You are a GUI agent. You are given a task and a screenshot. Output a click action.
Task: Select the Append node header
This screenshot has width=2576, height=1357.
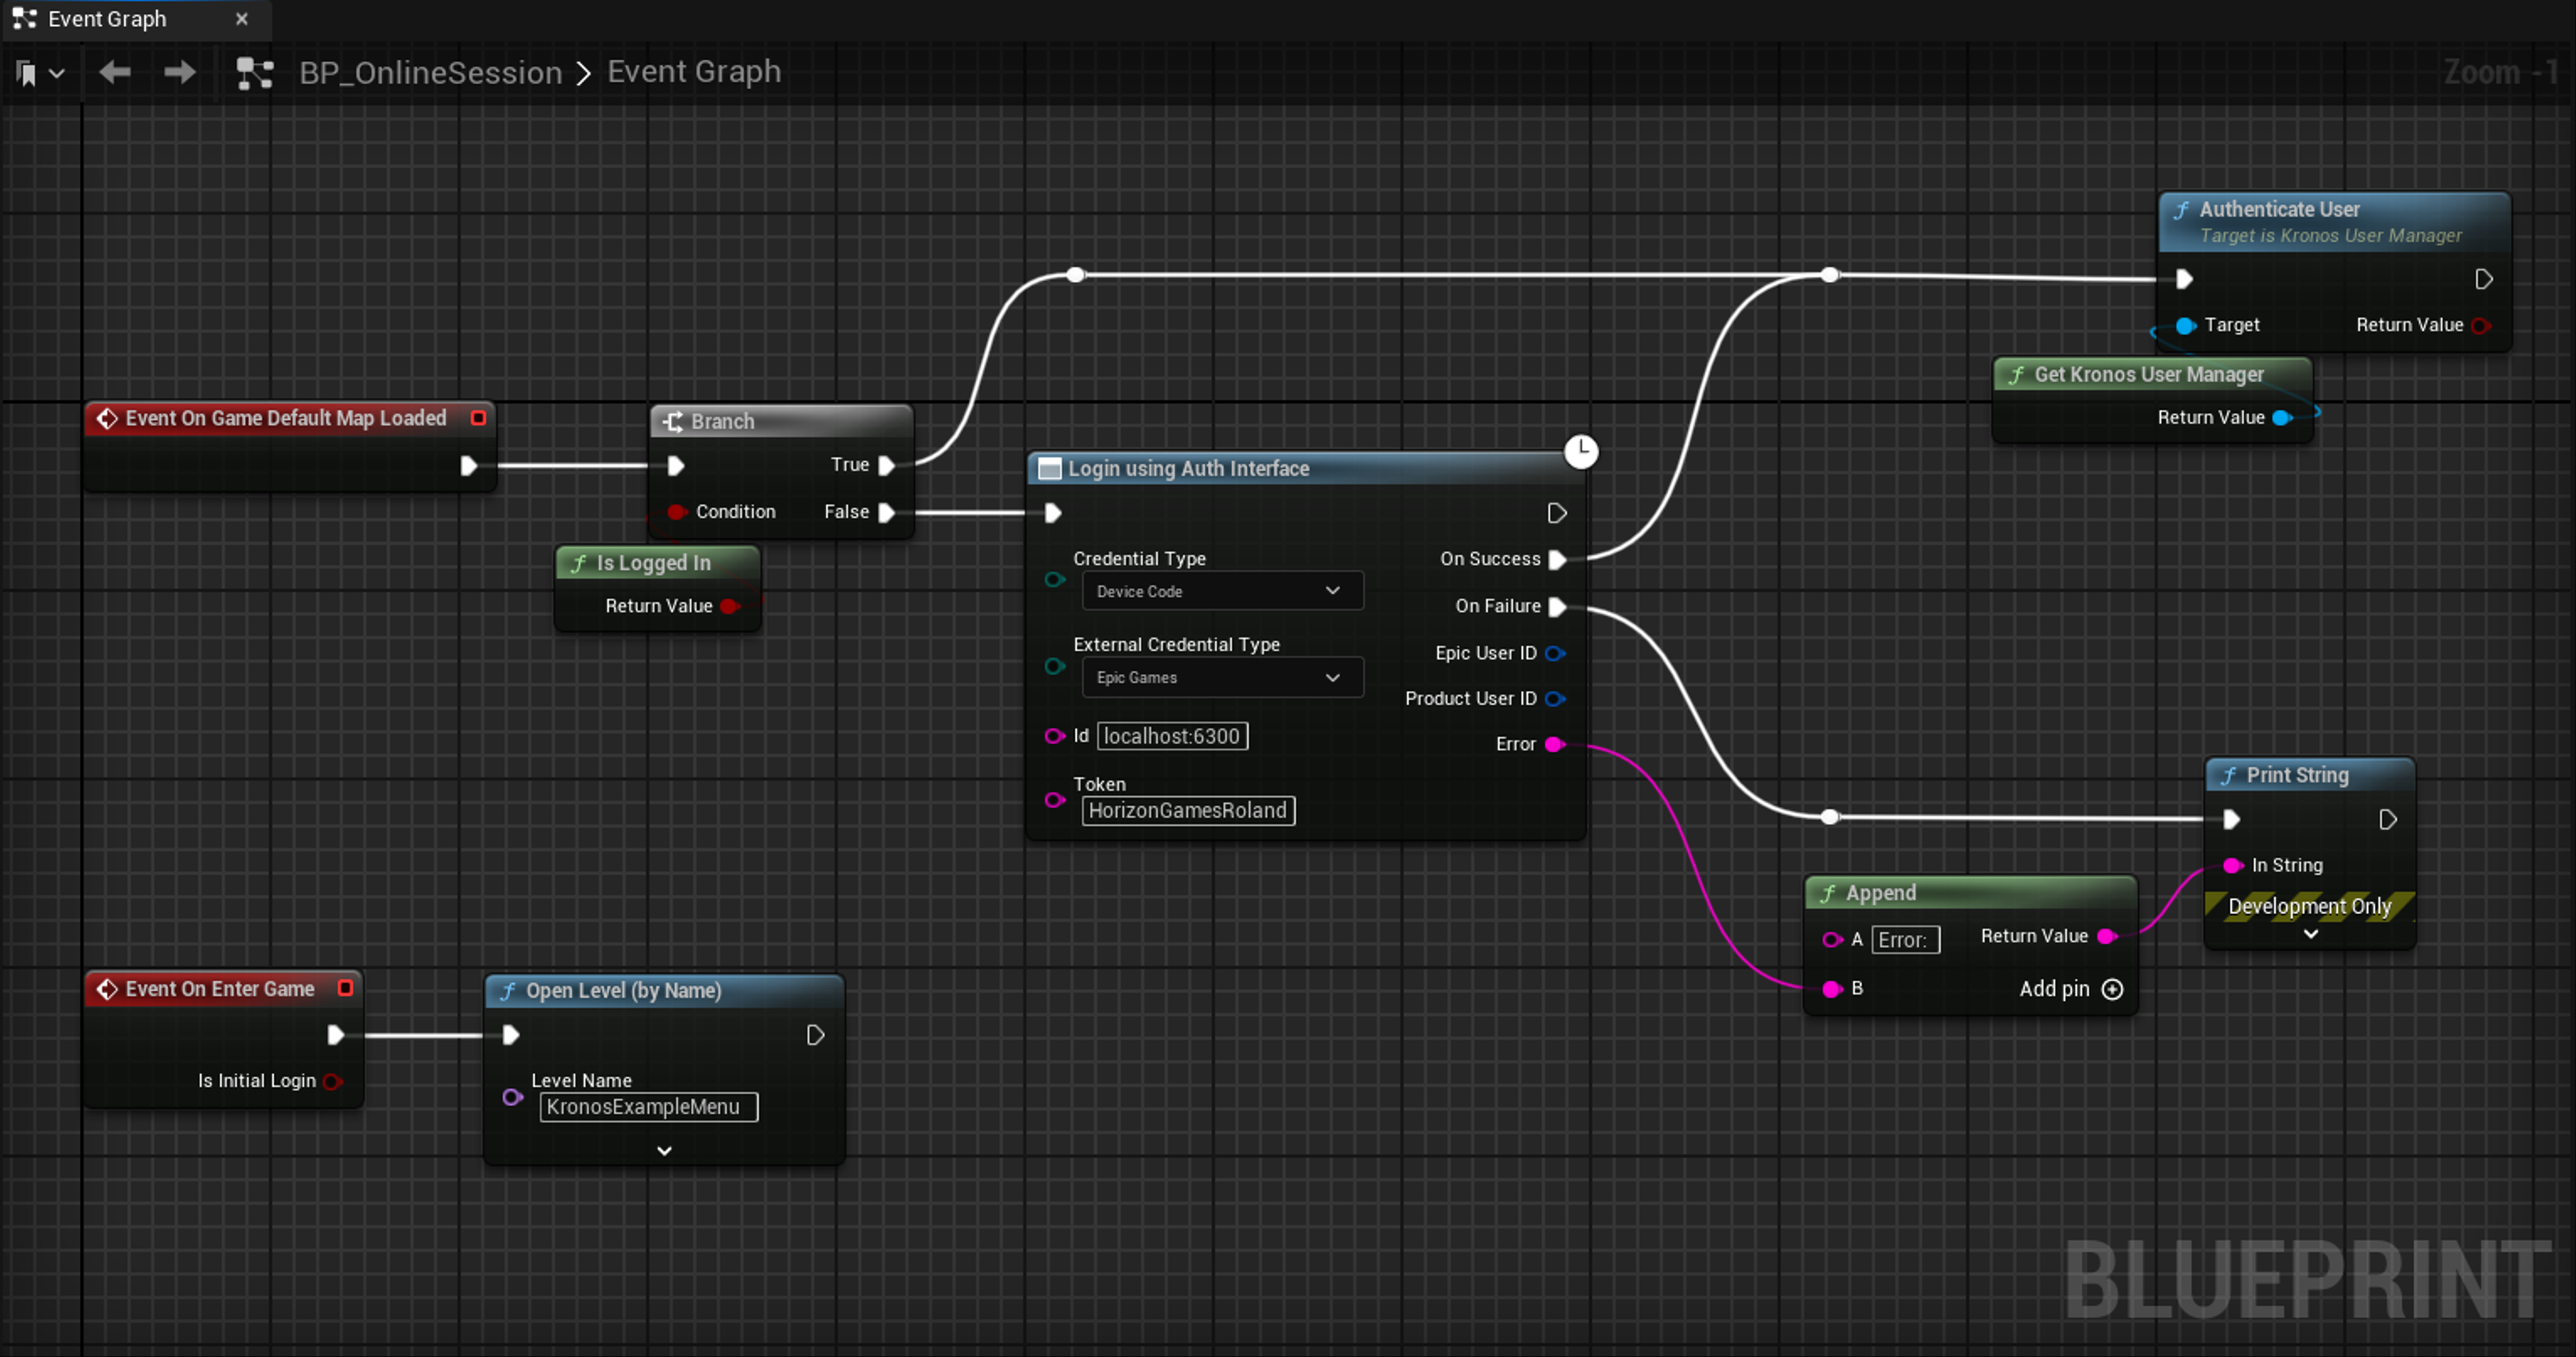click(1971, 893)
